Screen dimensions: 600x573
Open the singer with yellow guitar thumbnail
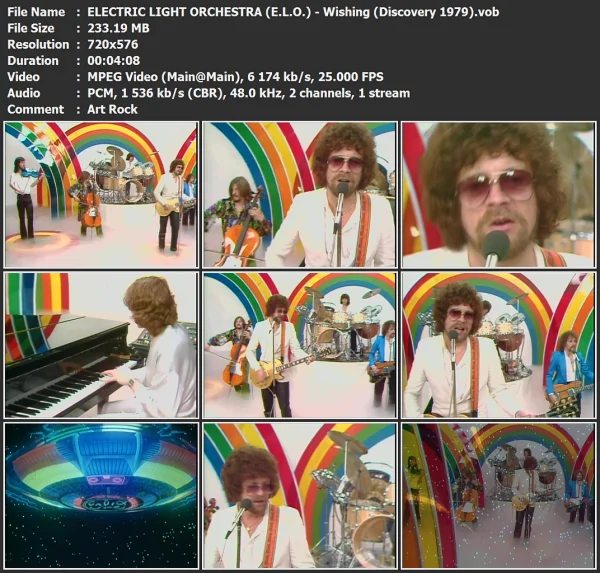300,345
